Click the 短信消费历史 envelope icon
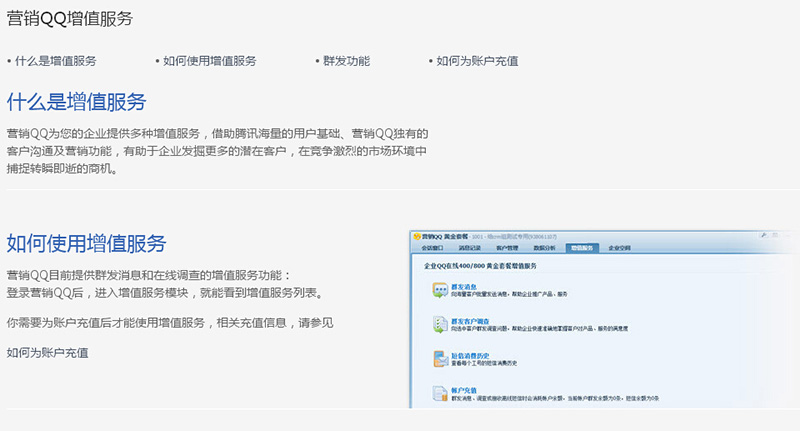The image size is (800, 431). [x=440, y=359]
